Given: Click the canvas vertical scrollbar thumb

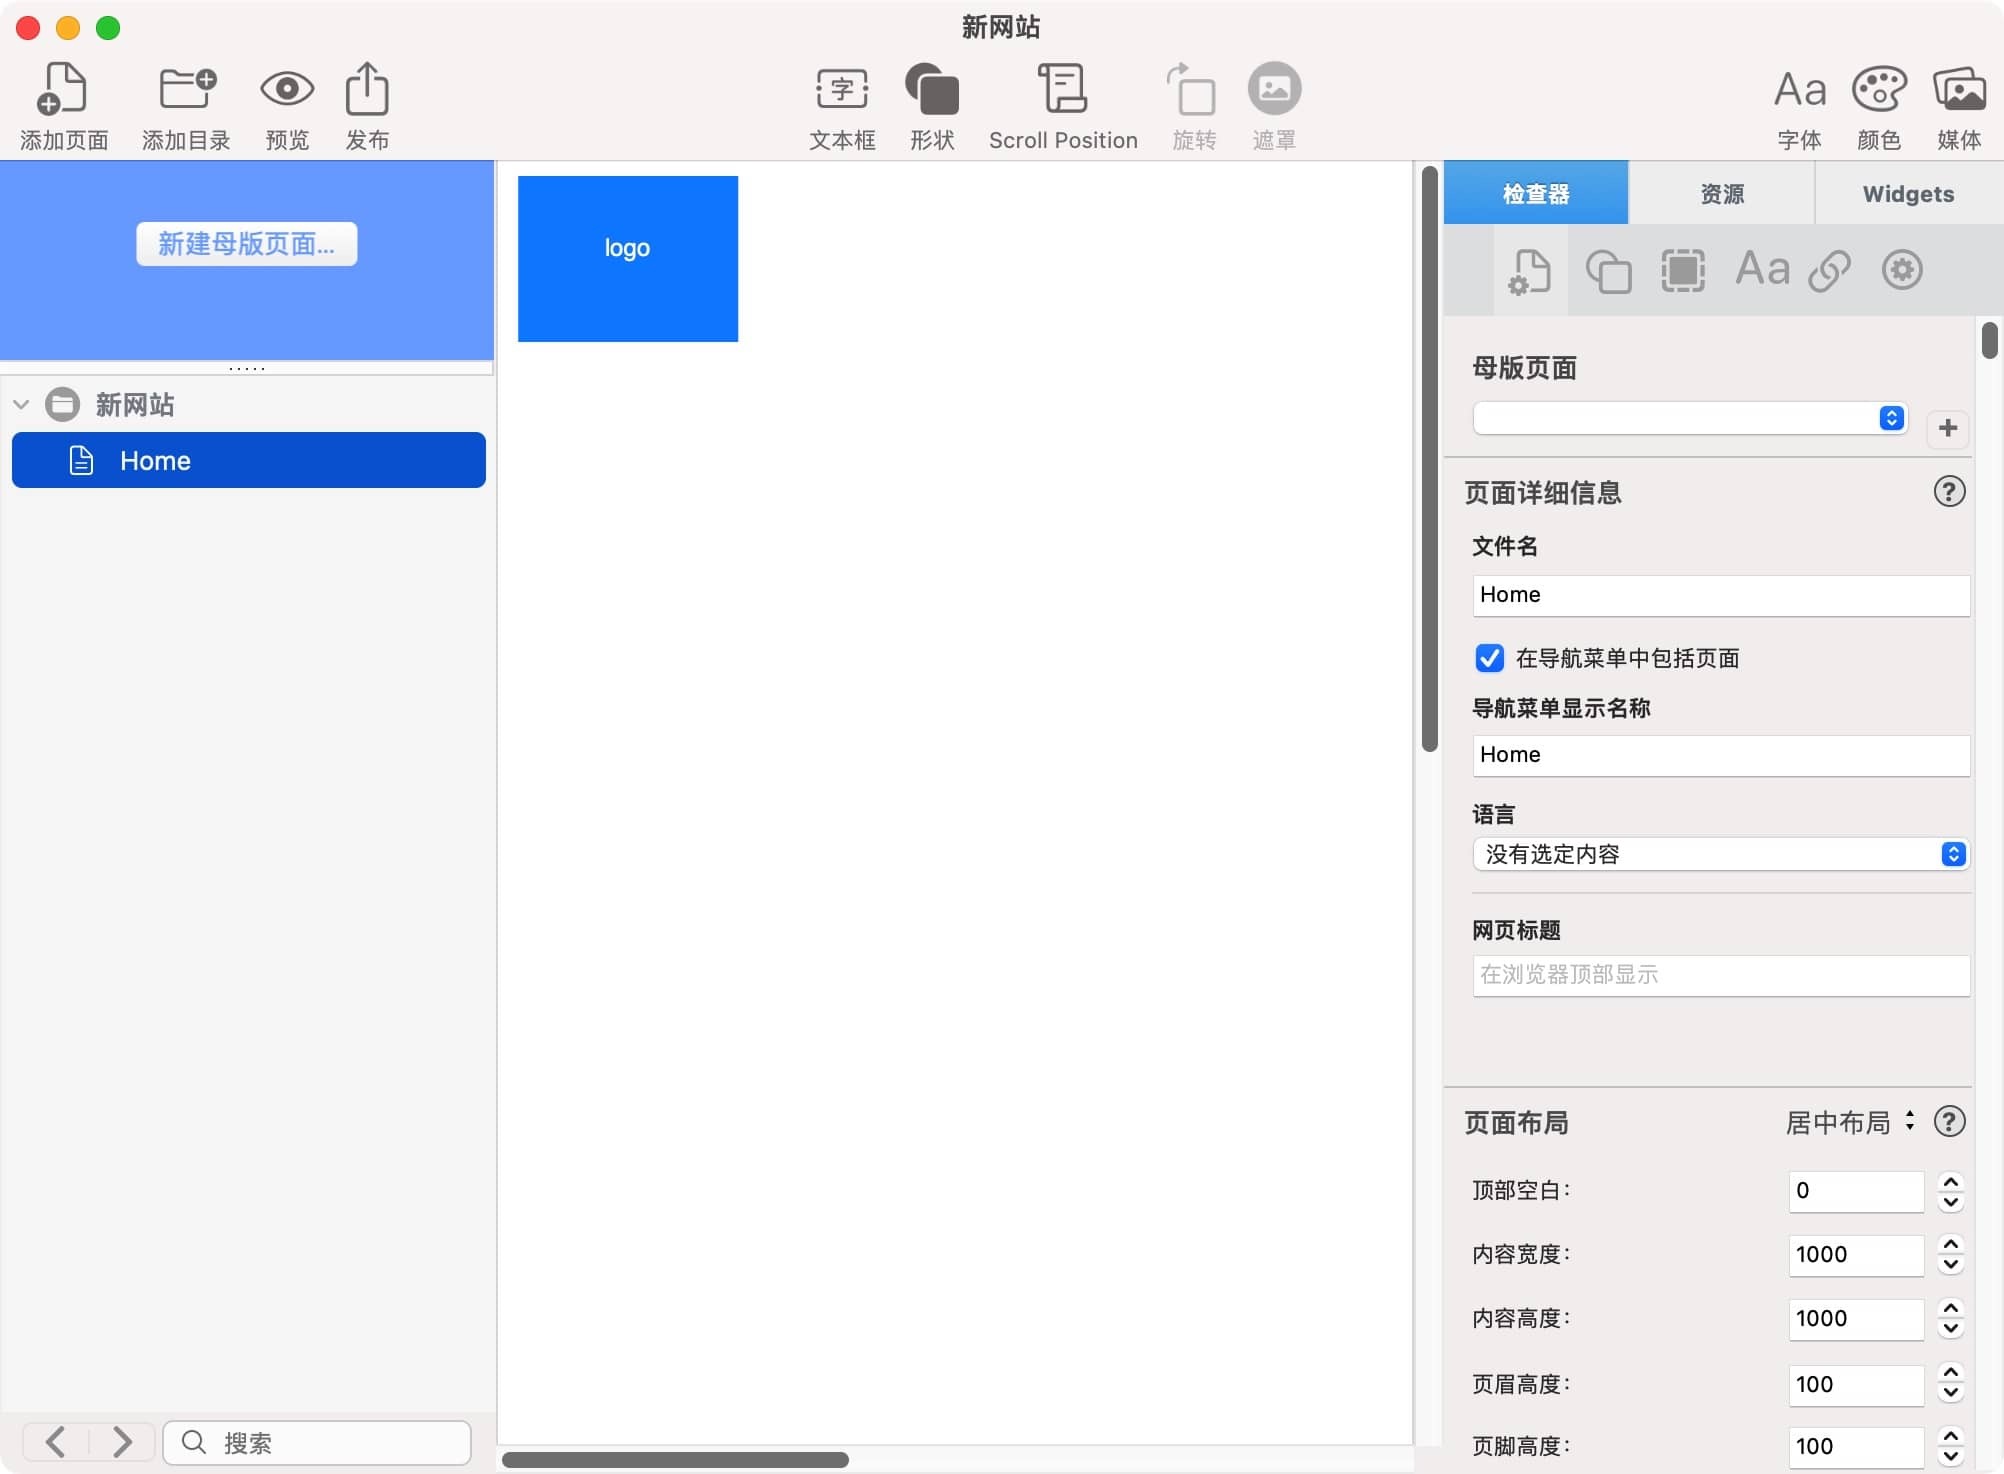Looking at the screenshot, I should pyautogui.click(x=1429, y=459).
